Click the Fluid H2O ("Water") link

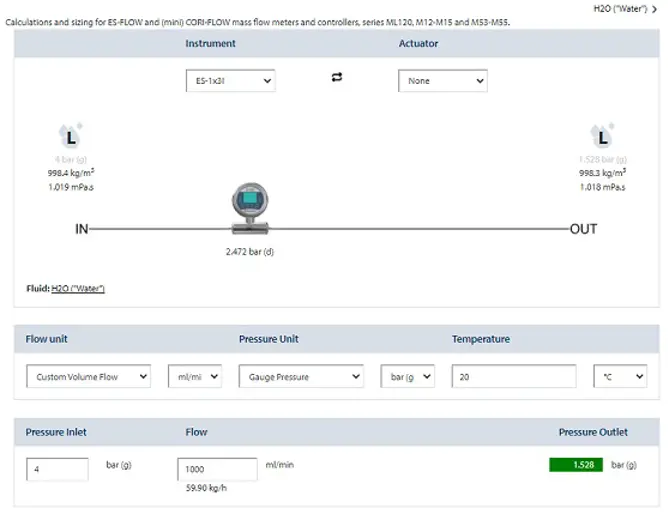[78, 289]
